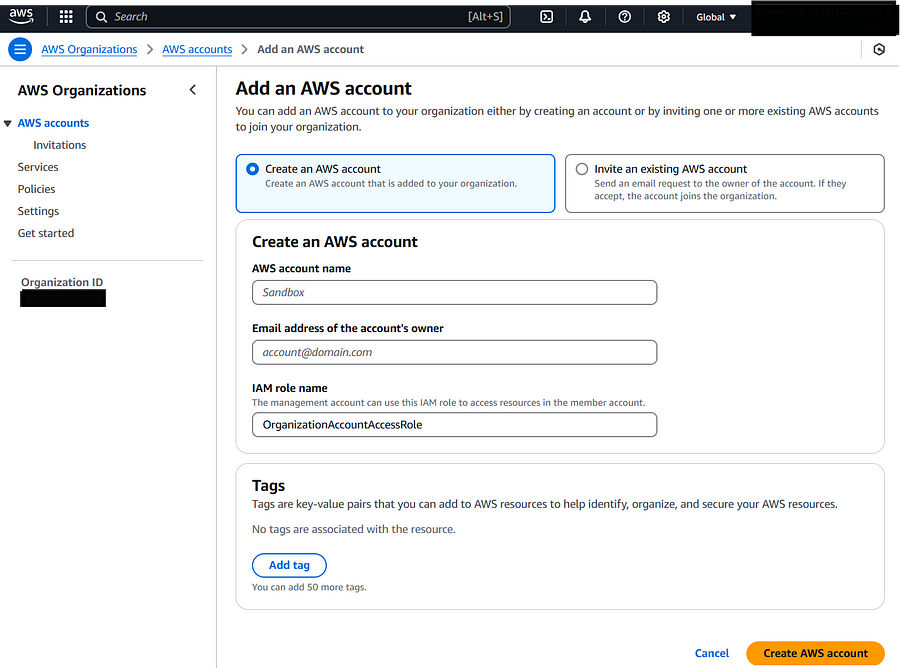Viewport: 900px width, 668px height.
Task: Open the hexagon info panel icon
Action: 879,49
